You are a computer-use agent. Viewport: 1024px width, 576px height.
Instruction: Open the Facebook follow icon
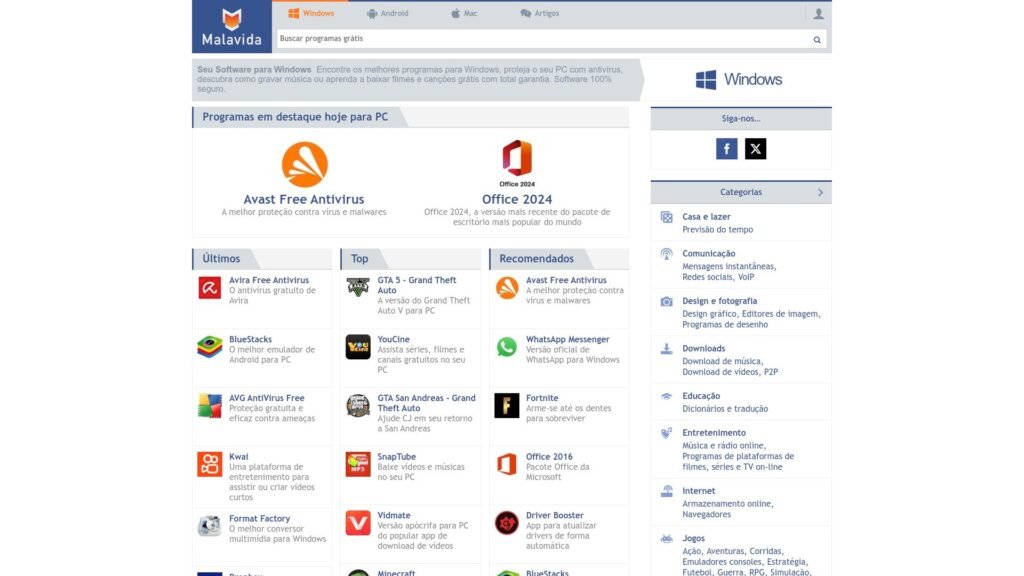point(726,149)
